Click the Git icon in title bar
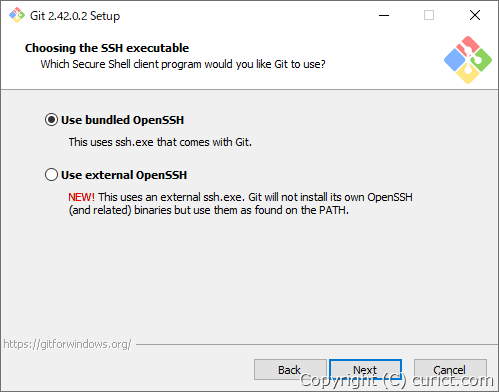The image size is (499, 392). [x=17, y=15]
